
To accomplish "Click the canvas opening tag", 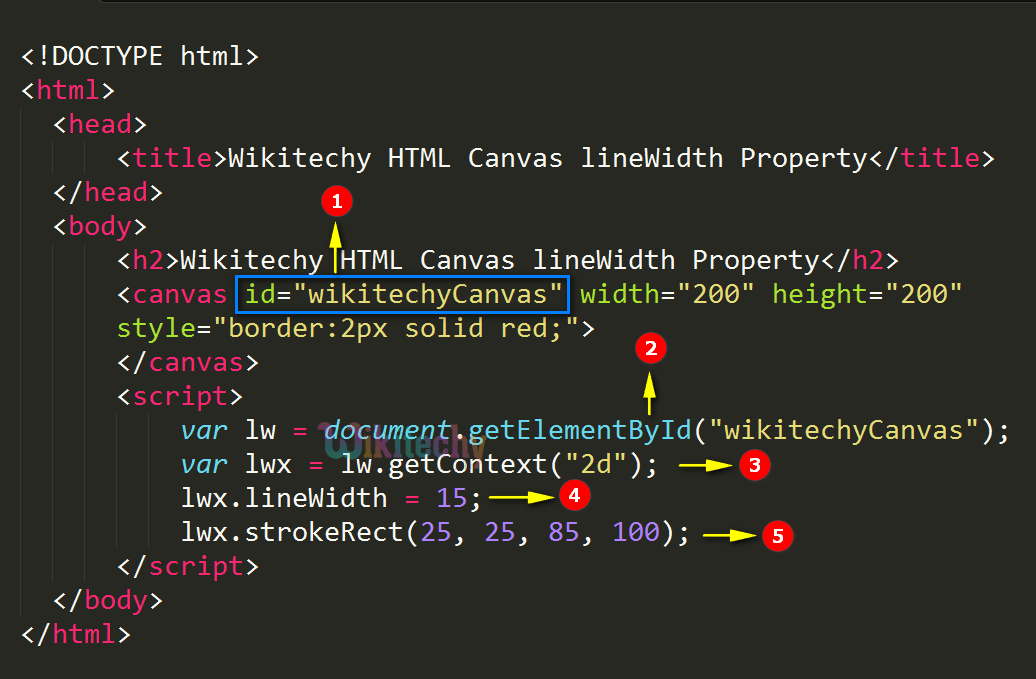I will [x=171, y=294].
